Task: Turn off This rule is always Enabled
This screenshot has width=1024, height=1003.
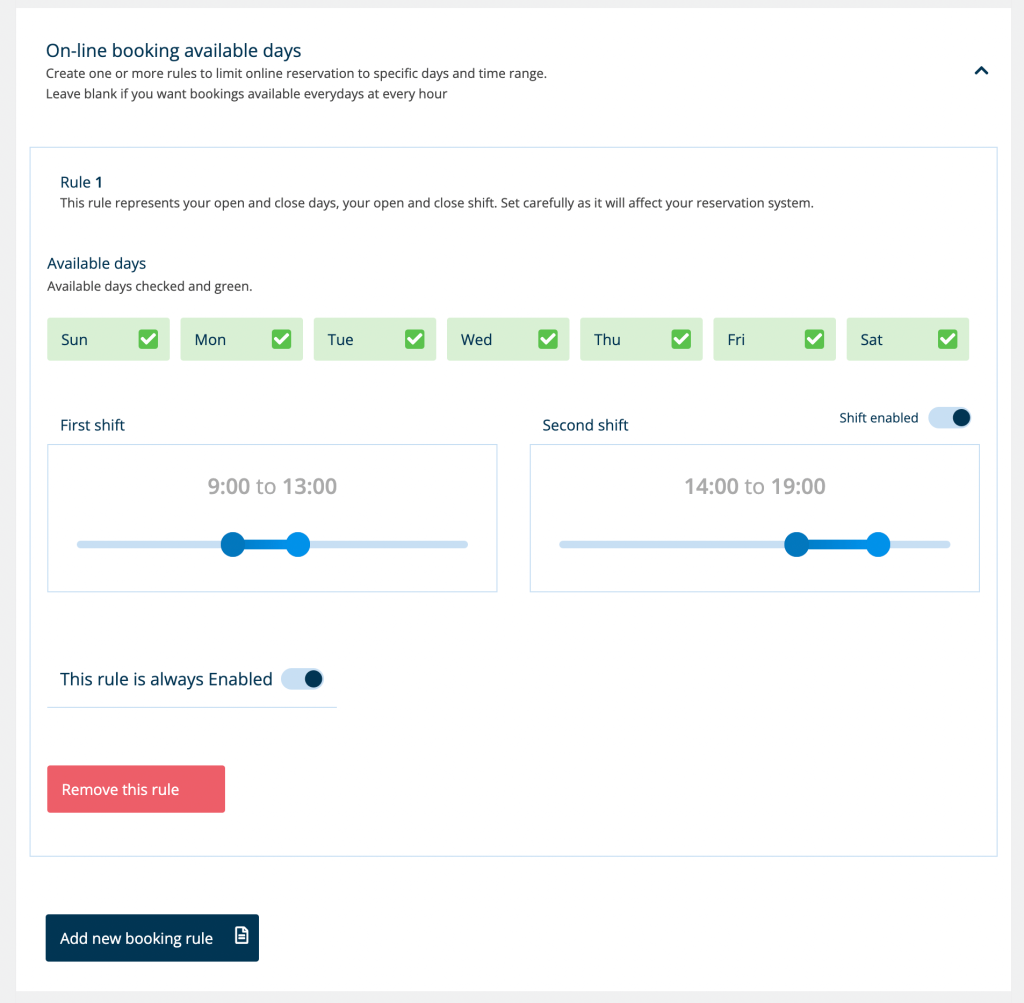Action: click(303, 679)
